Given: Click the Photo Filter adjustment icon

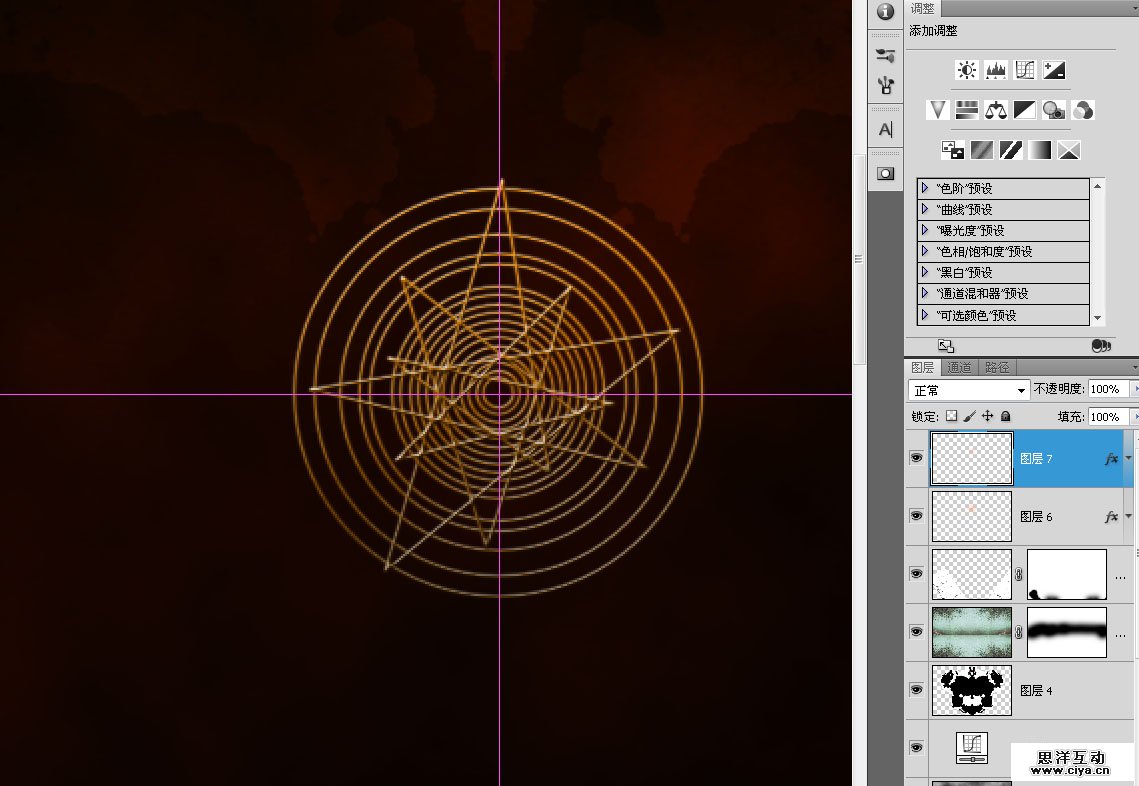Looking at the screenshot, I should click(1053, 110).
